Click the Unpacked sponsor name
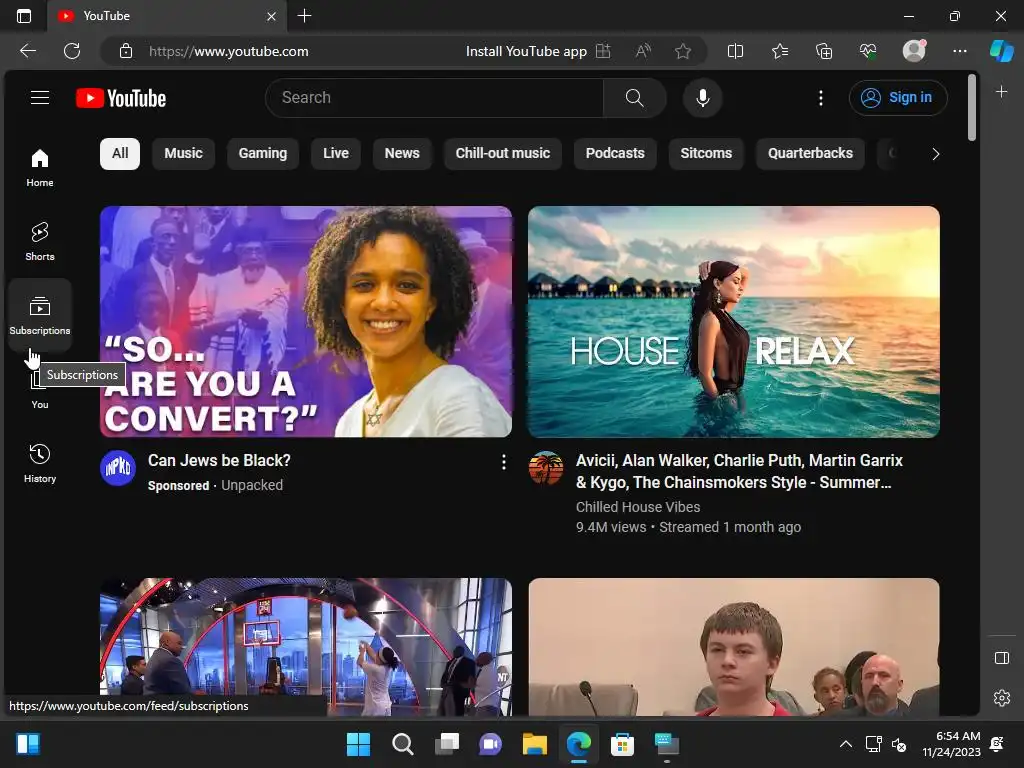 pos(252,485)
